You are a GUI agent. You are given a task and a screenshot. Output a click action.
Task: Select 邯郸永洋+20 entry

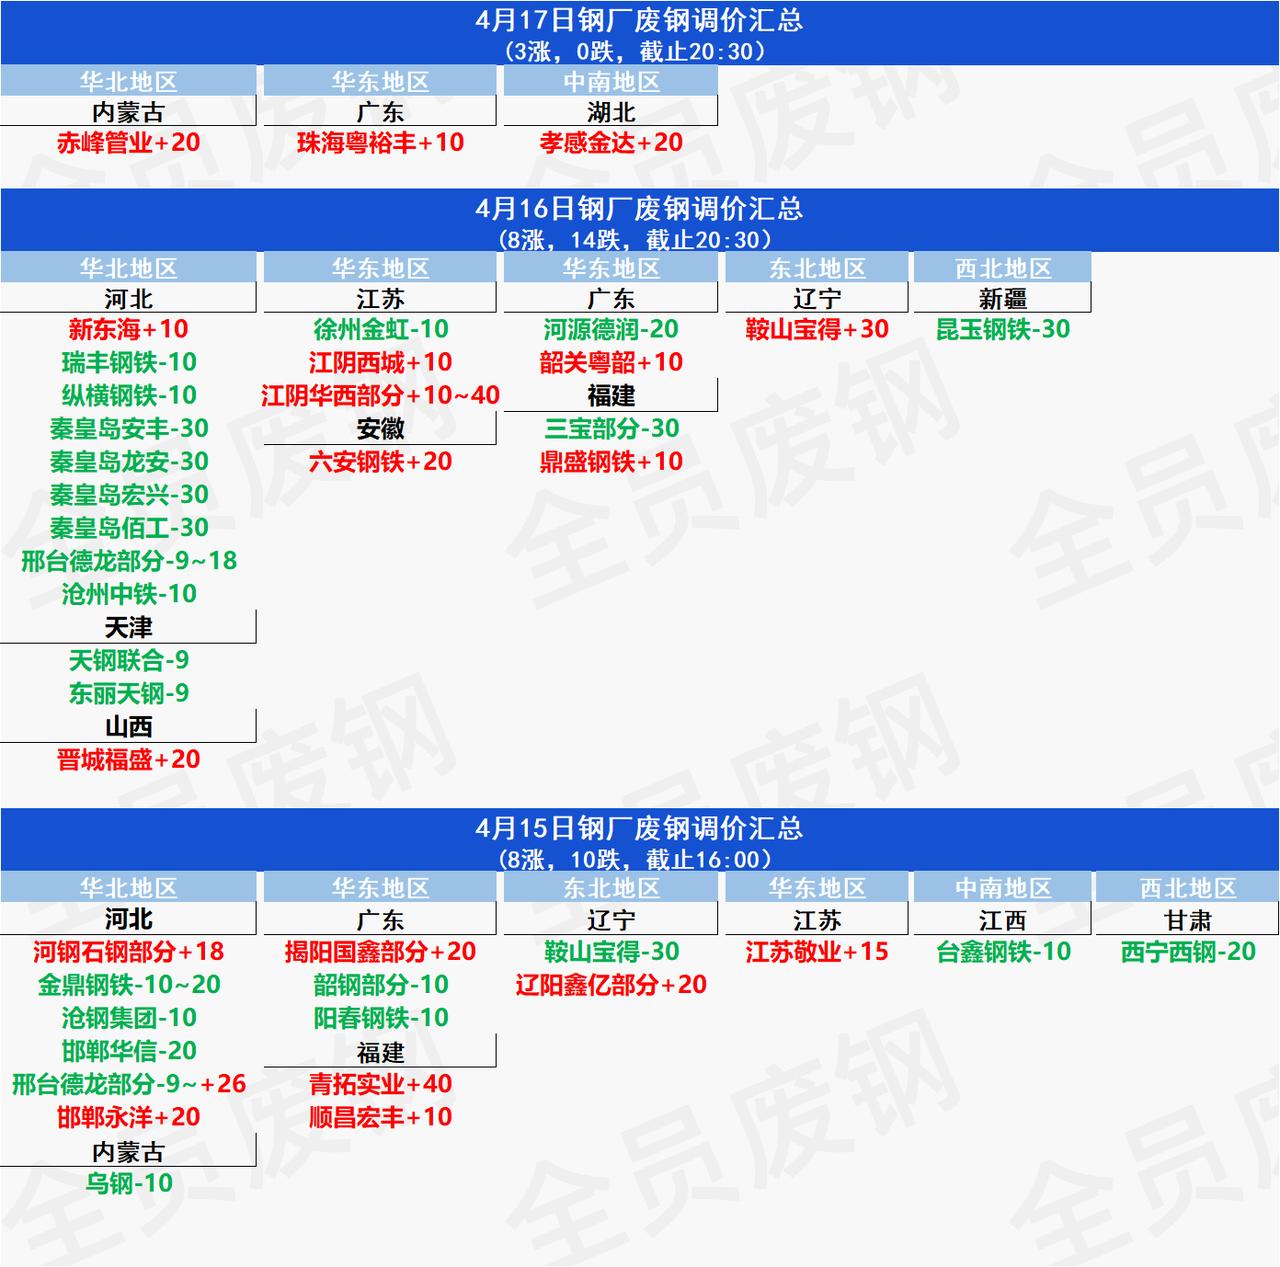point(128,1116)
